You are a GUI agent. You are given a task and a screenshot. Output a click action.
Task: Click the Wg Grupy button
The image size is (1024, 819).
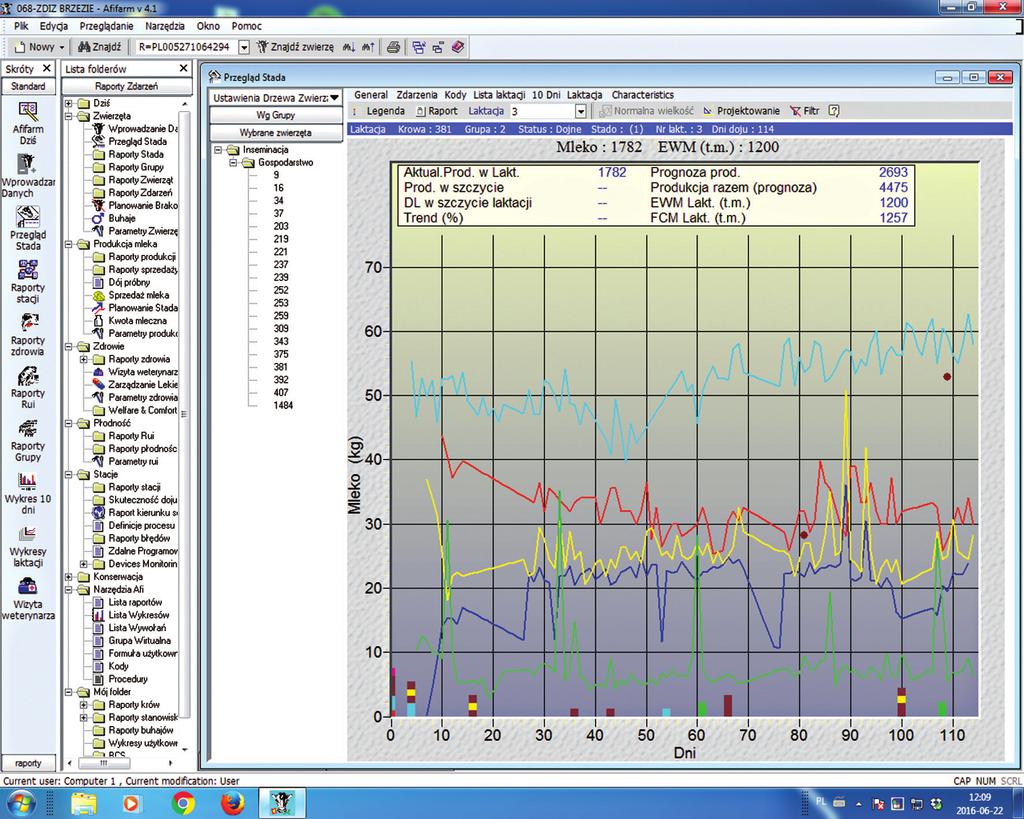(276, 115)
